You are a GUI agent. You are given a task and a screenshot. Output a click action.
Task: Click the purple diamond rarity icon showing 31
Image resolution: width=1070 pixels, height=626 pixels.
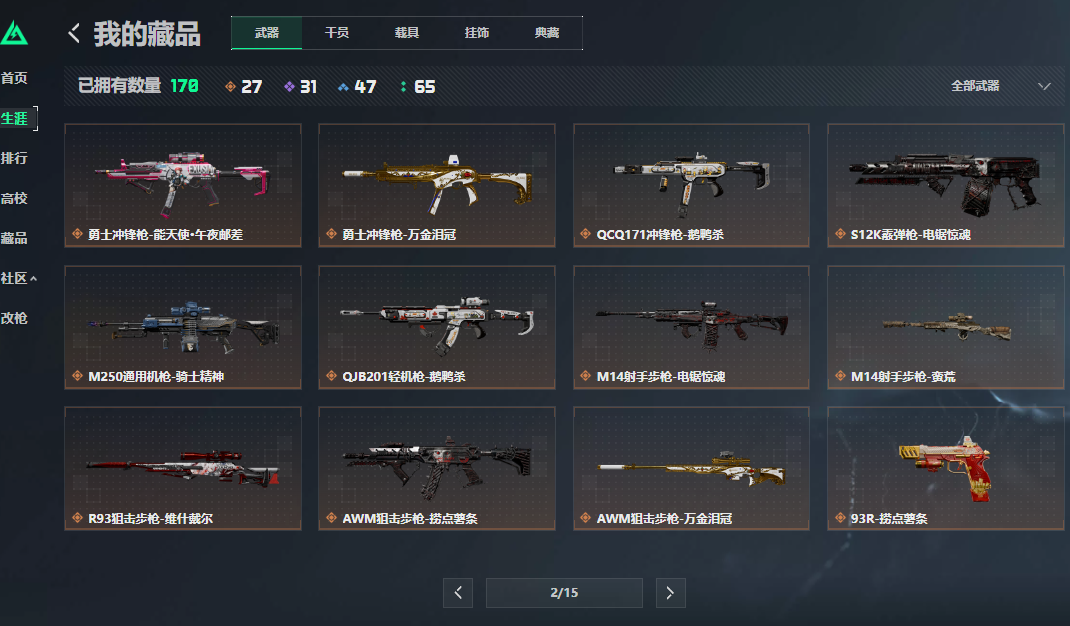pos(289,87)
